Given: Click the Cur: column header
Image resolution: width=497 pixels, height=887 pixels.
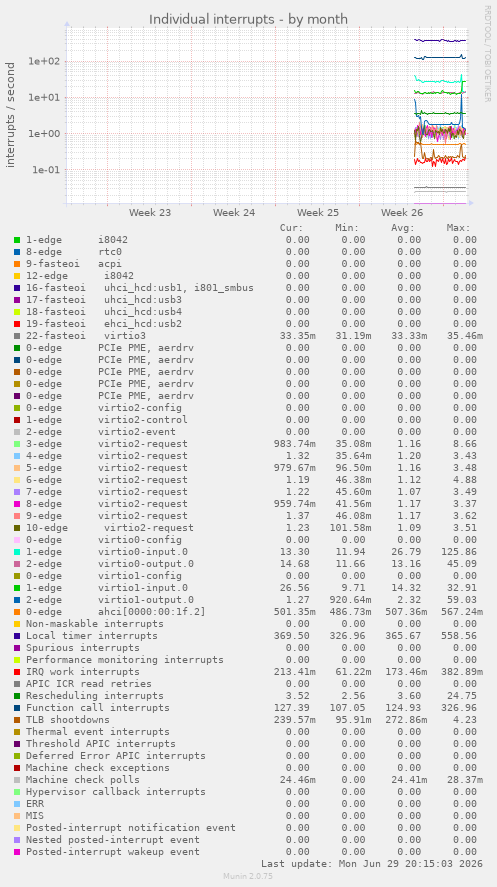Looking at the screenshot, I should [x=292, y=228].
